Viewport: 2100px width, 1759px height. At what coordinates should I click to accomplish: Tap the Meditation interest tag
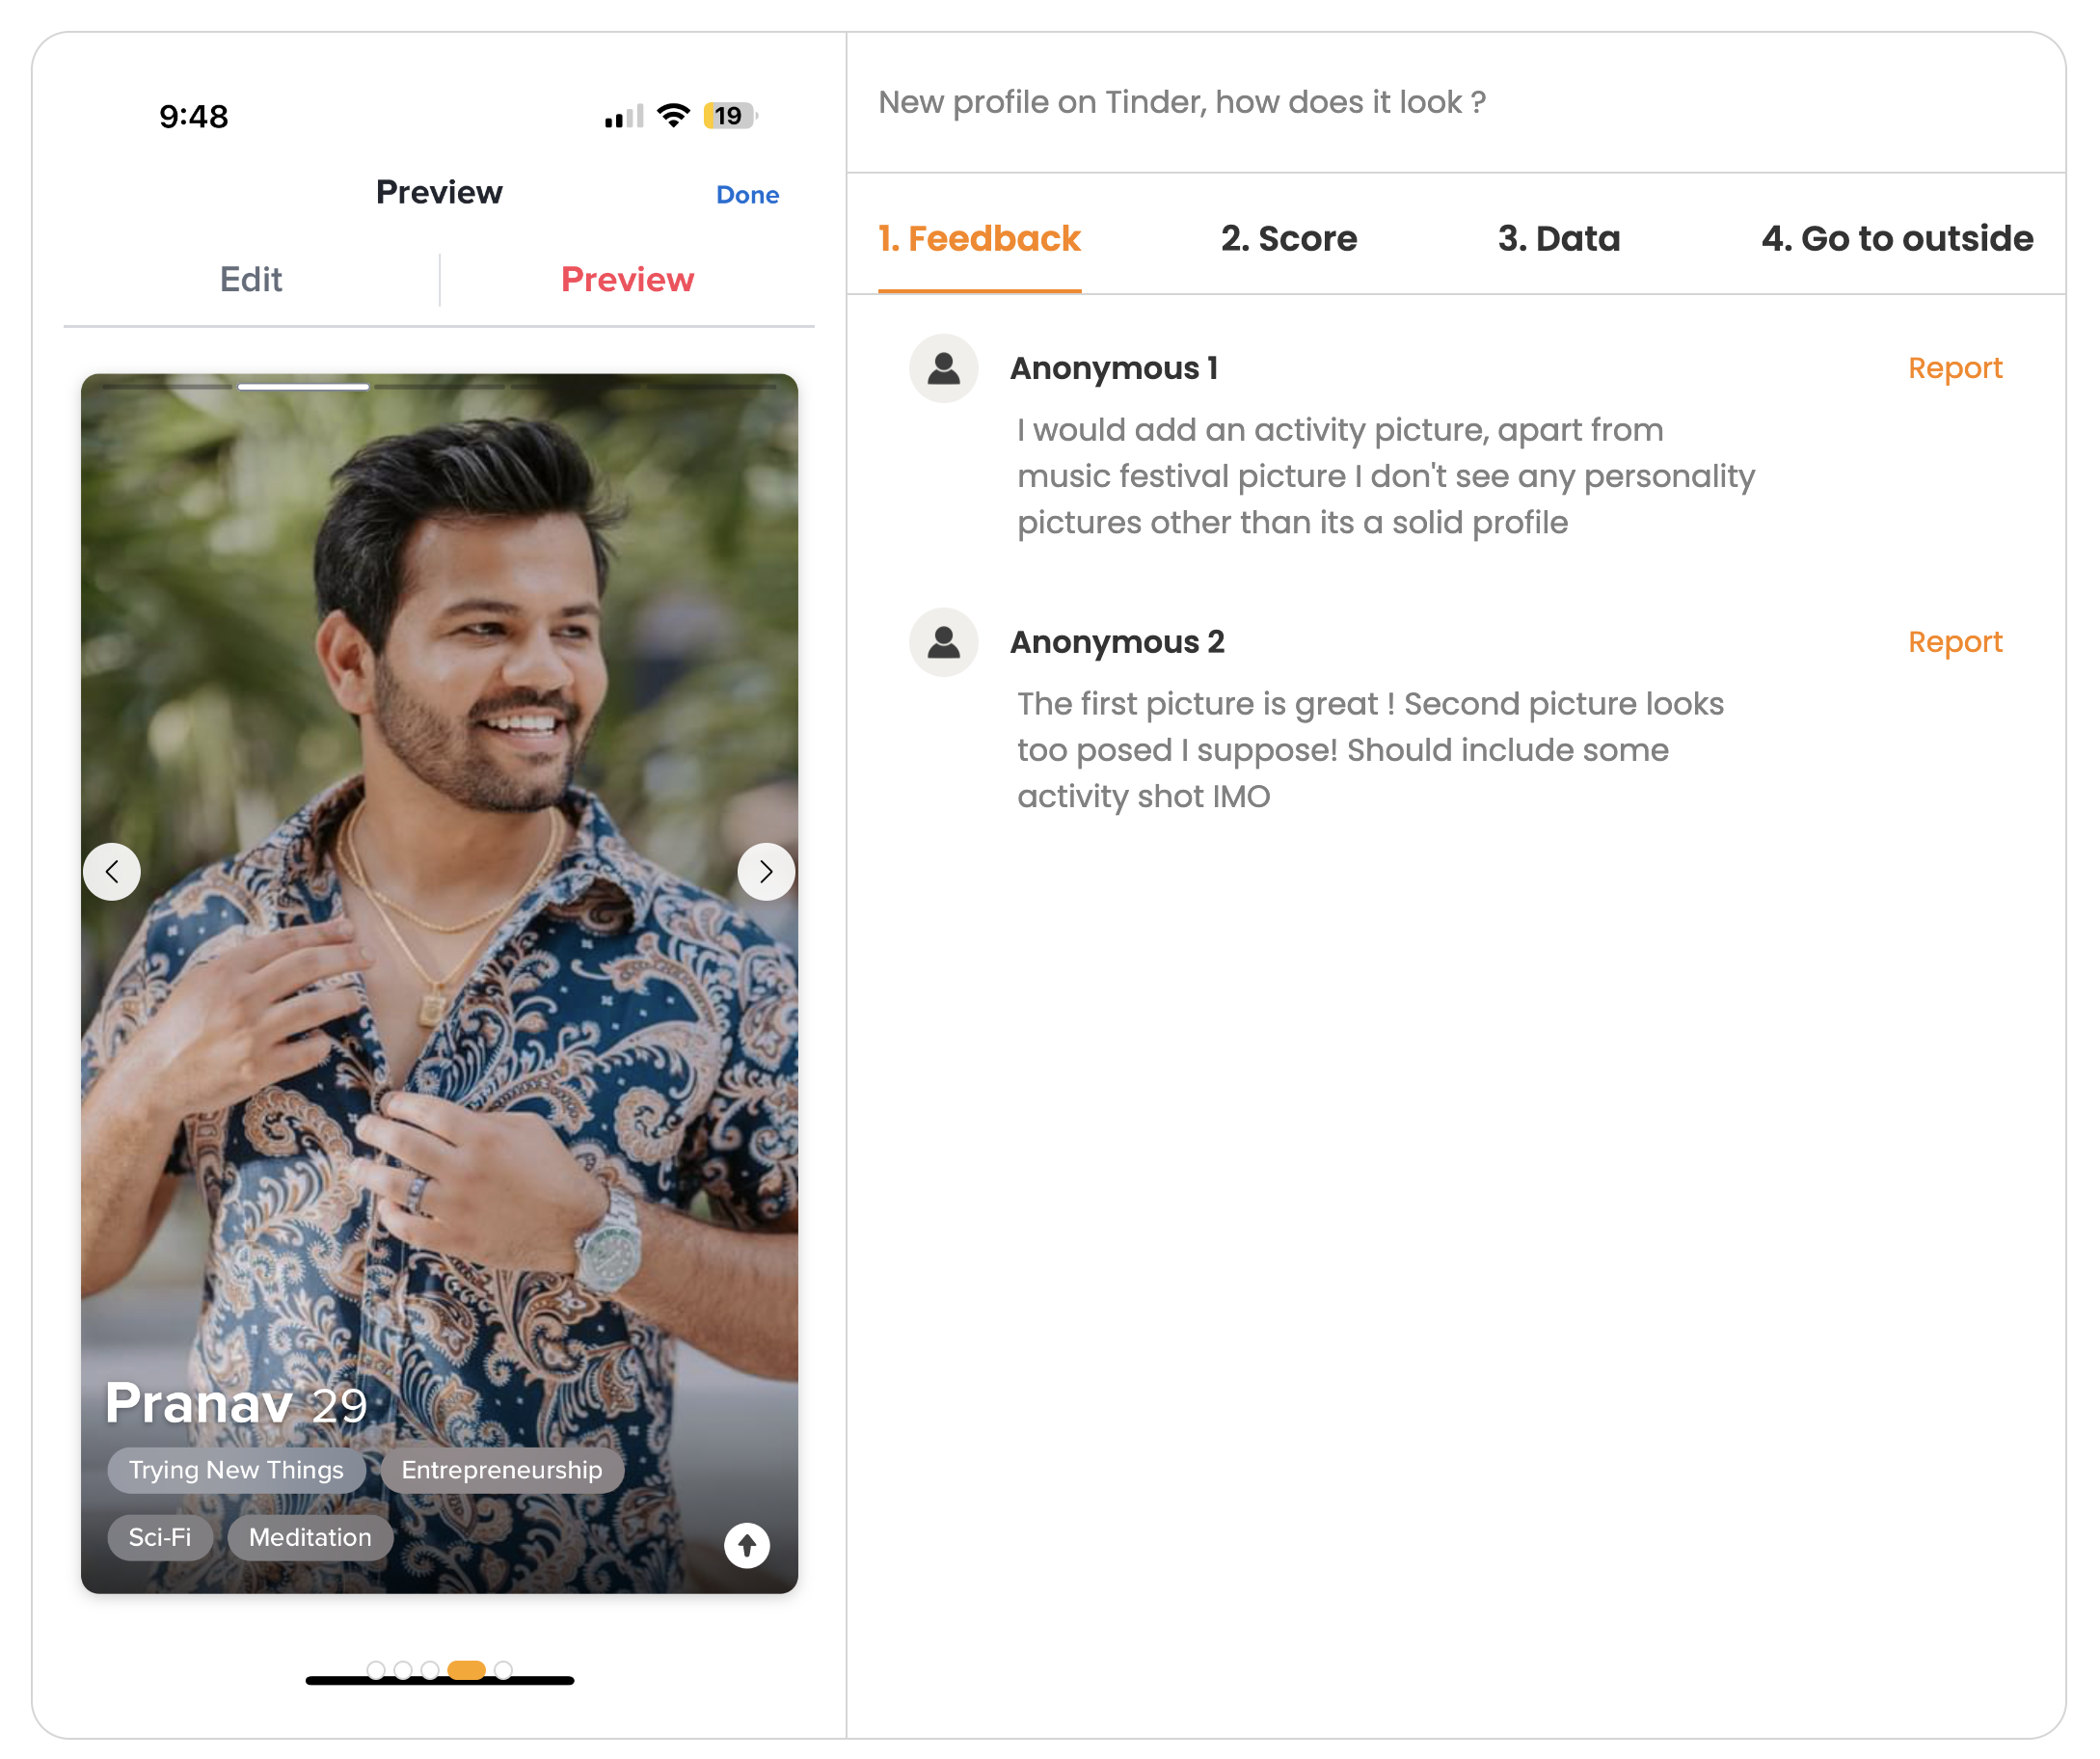click(x=310, y=1538)
